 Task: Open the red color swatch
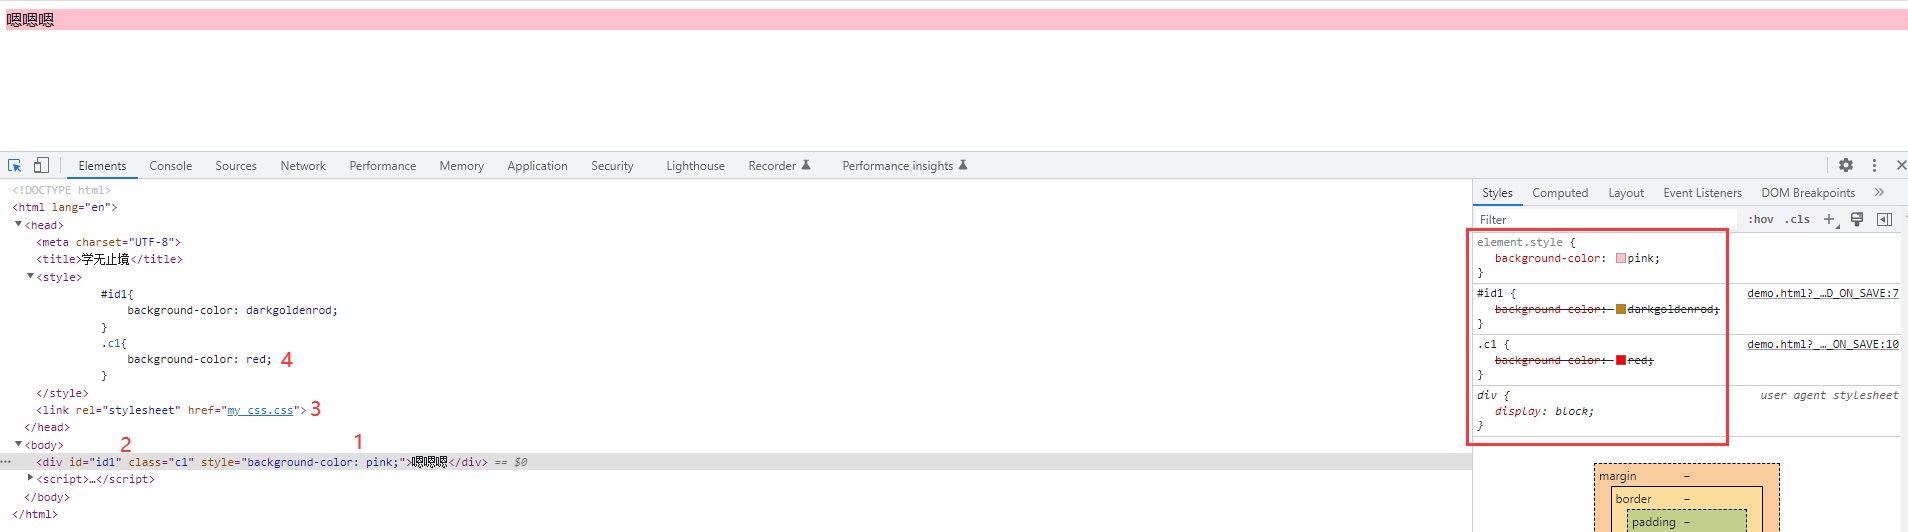pyautogui.click(x=1621, y=360)
